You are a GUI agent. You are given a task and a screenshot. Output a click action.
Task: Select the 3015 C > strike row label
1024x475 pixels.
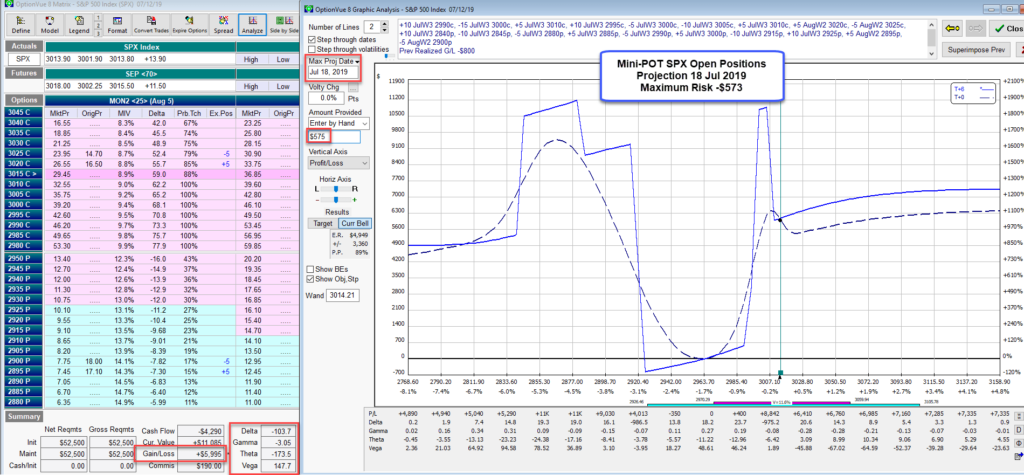(x=25, y=176)
